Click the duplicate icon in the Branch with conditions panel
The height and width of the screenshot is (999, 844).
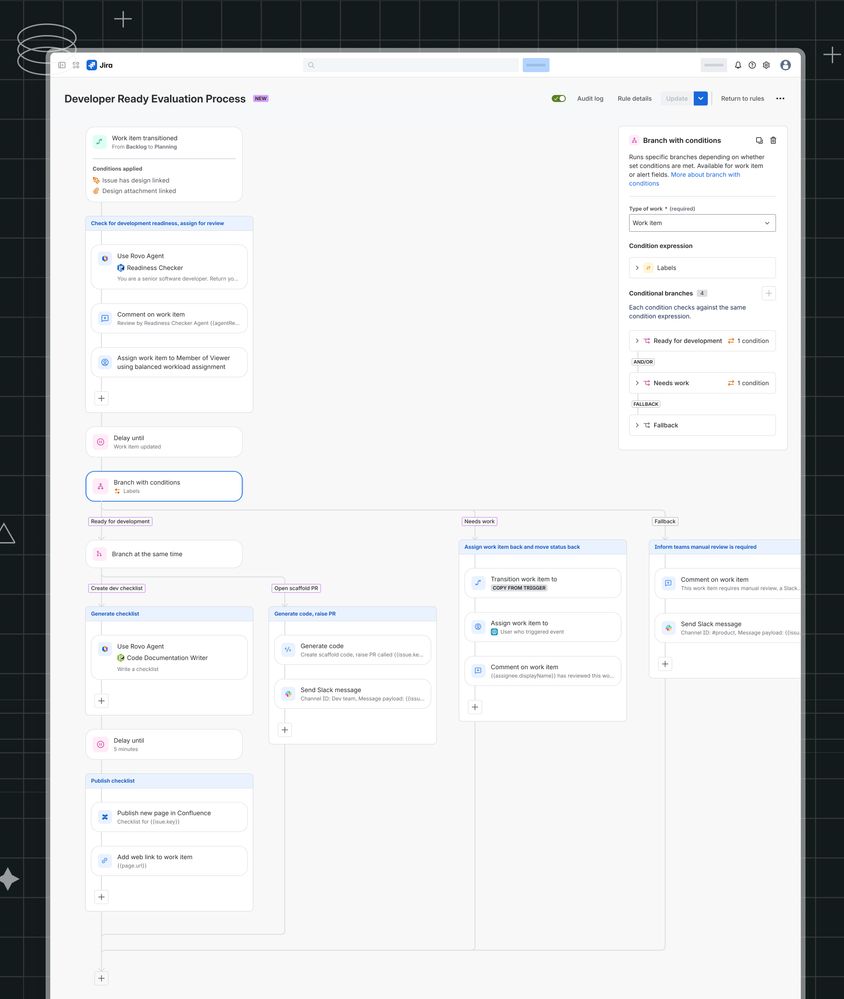(759, 141)
